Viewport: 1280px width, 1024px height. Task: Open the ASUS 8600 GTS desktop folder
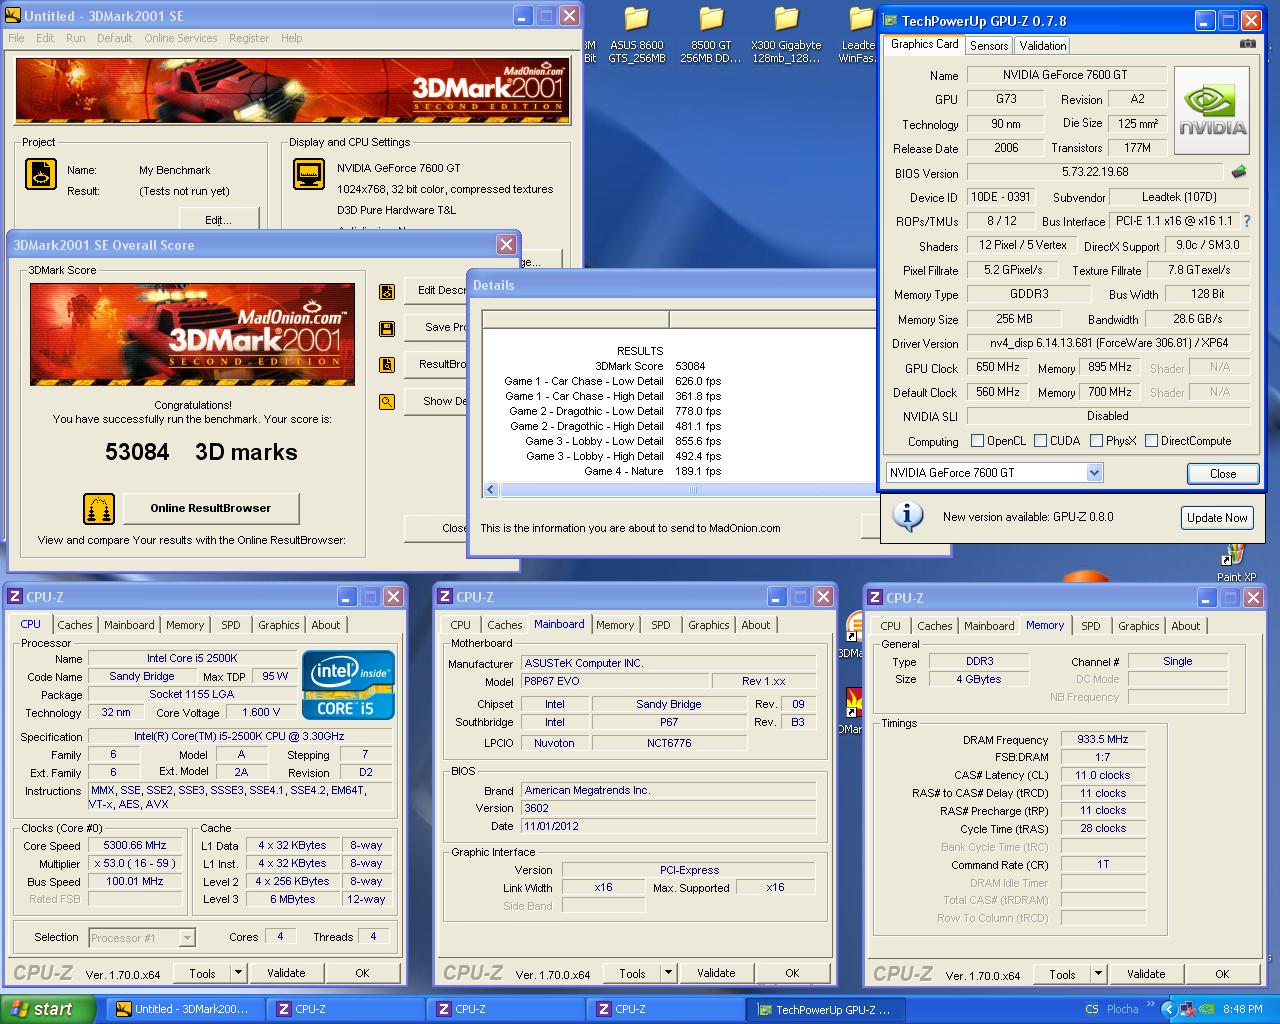click(x=637, y=35)
